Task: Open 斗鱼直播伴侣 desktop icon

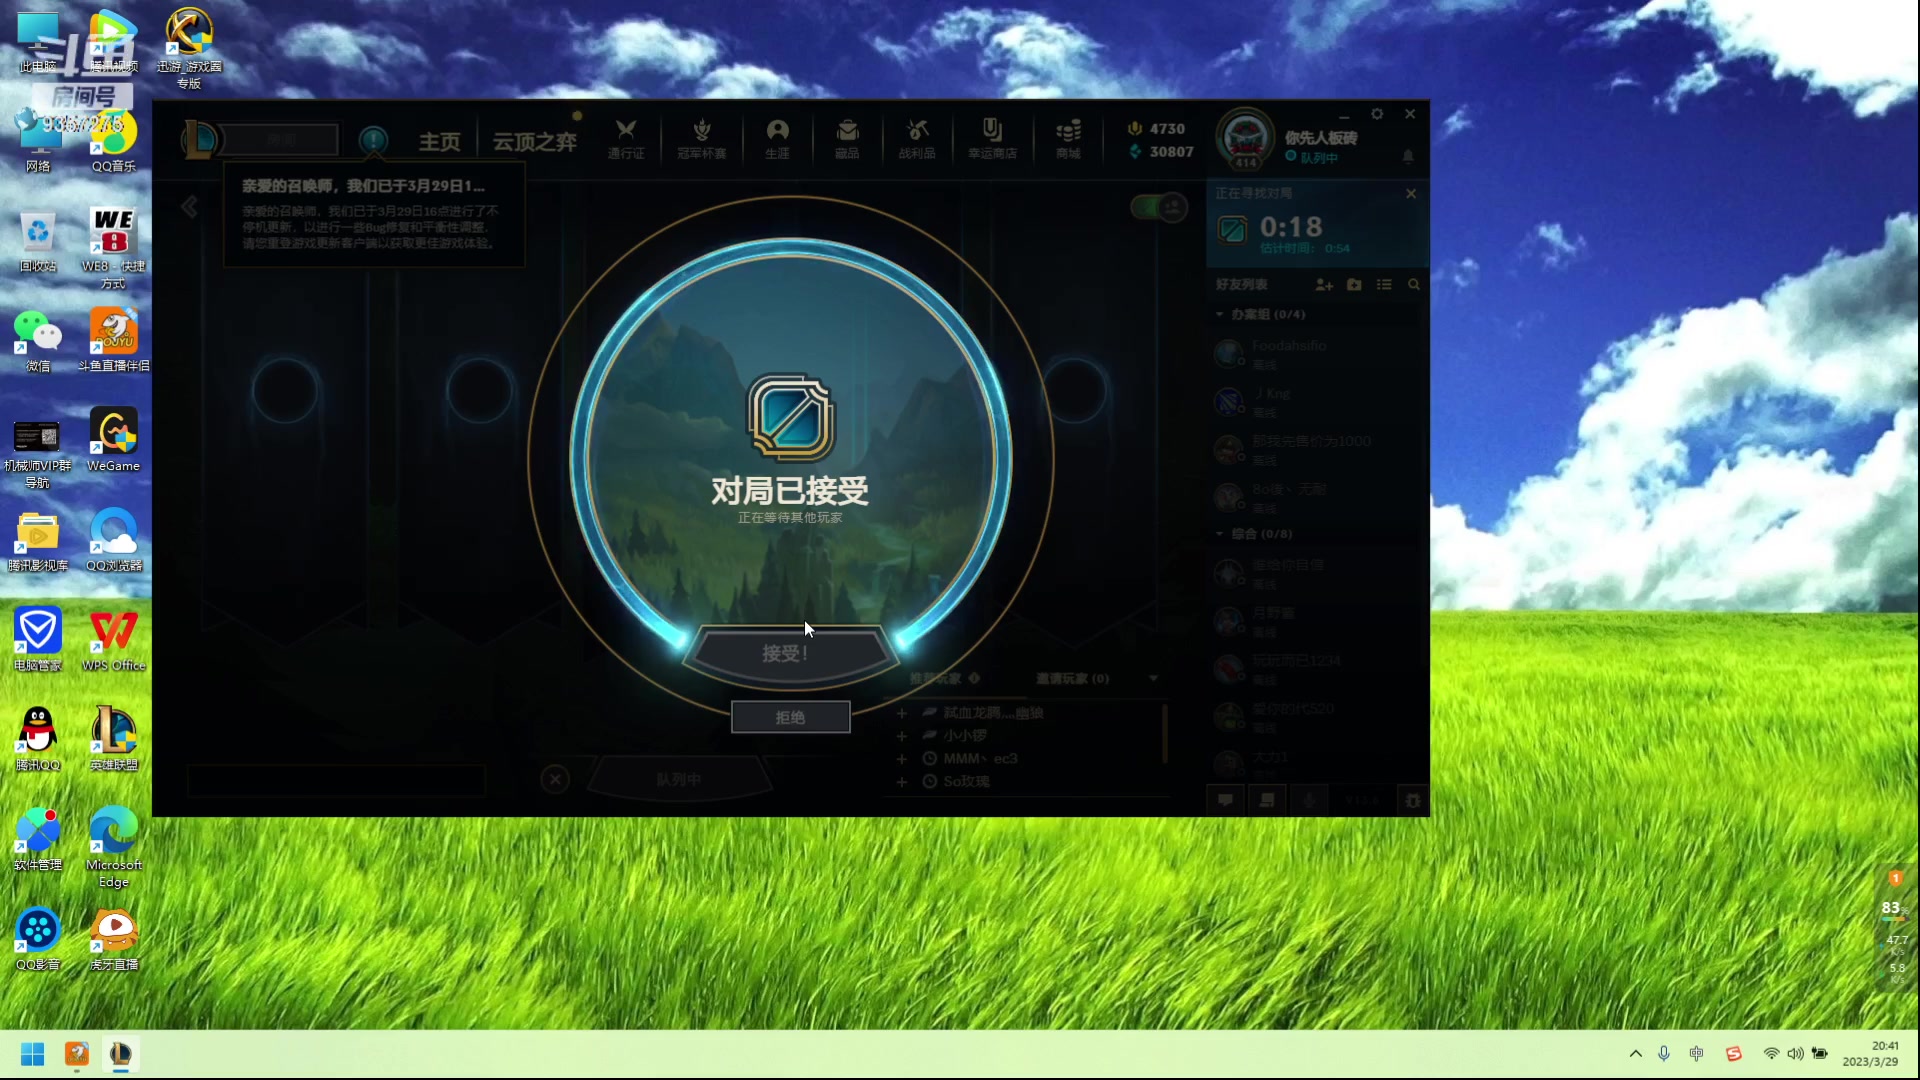Action: 113,340
